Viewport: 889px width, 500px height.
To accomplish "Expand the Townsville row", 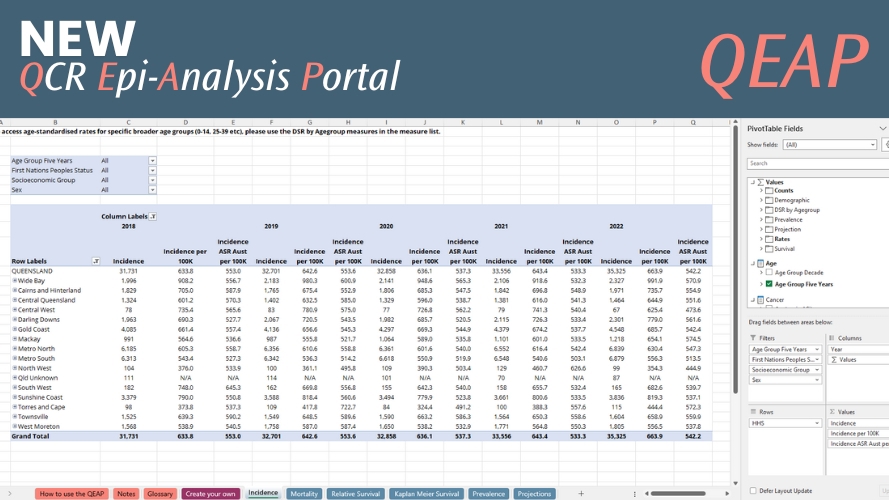I will click(x=15, y=417).
